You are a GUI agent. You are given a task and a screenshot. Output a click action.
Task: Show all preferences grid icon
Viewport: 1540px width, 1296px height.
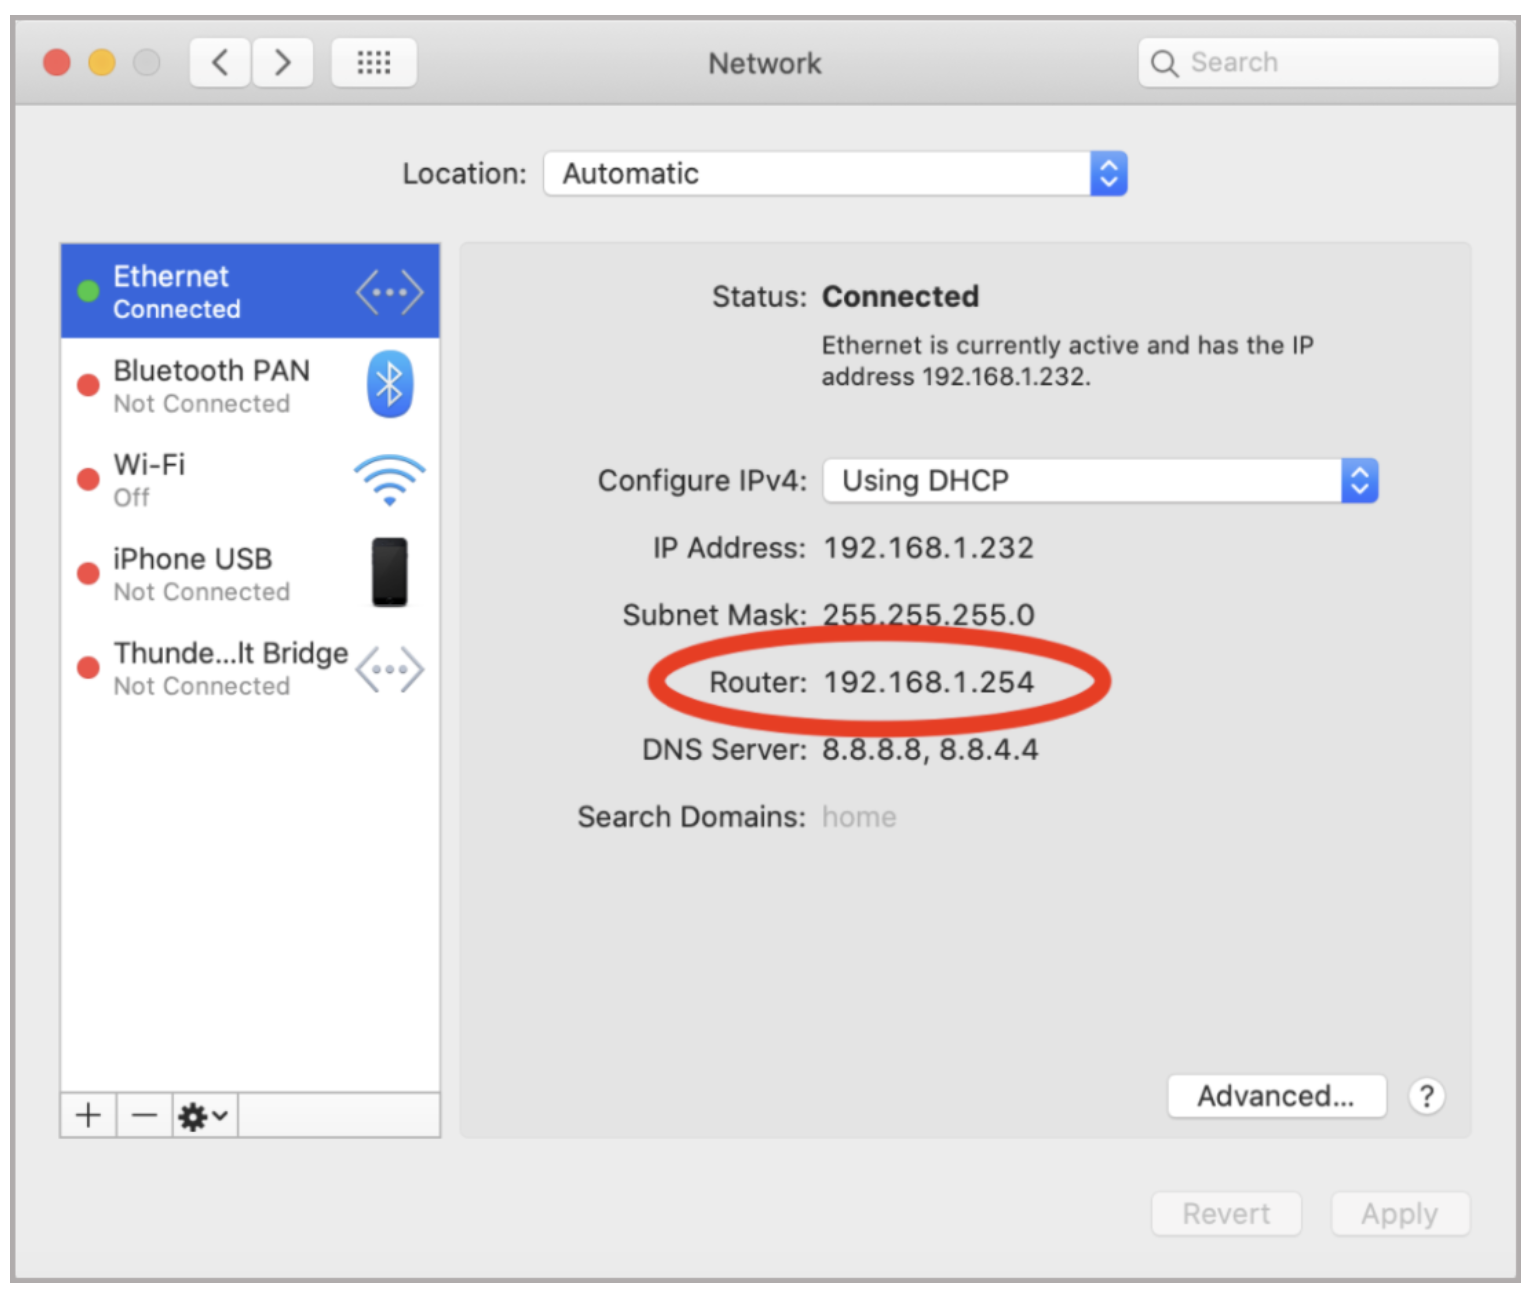374,63
